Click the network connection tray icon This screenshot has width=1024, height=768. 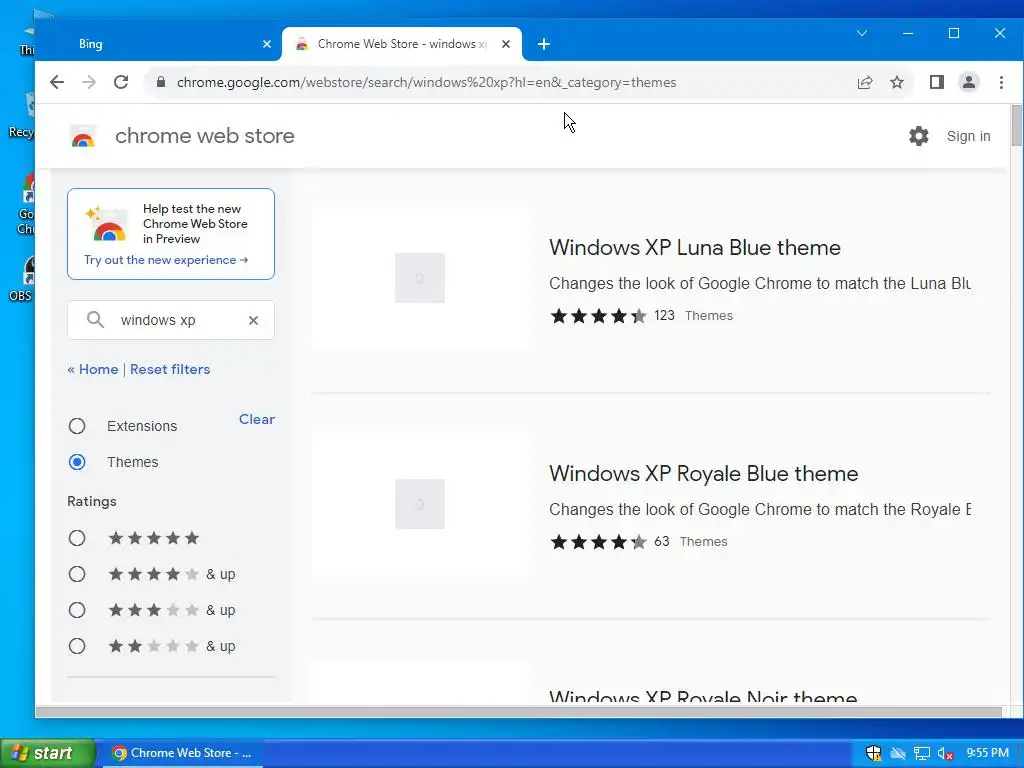tap(921, 753)
